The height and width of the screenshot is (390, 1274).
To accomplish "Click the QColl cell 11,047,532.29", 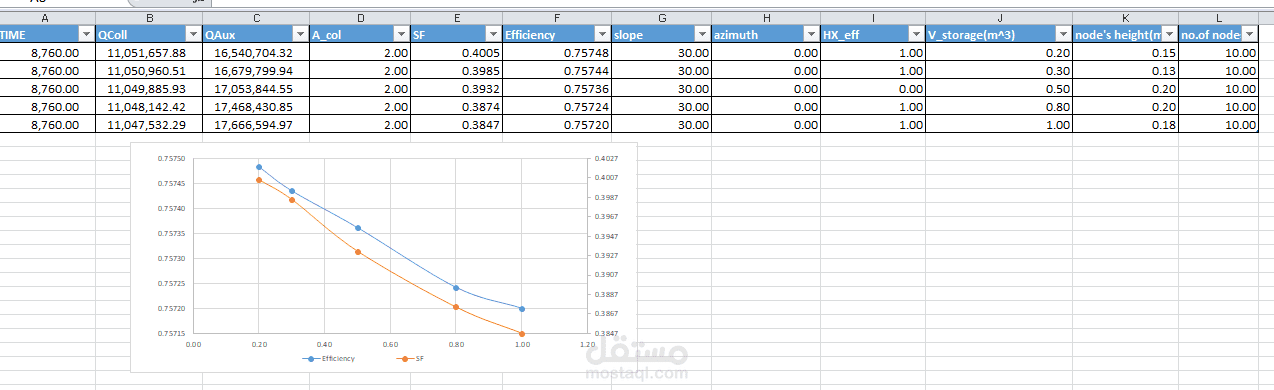I will pos(149,124).
